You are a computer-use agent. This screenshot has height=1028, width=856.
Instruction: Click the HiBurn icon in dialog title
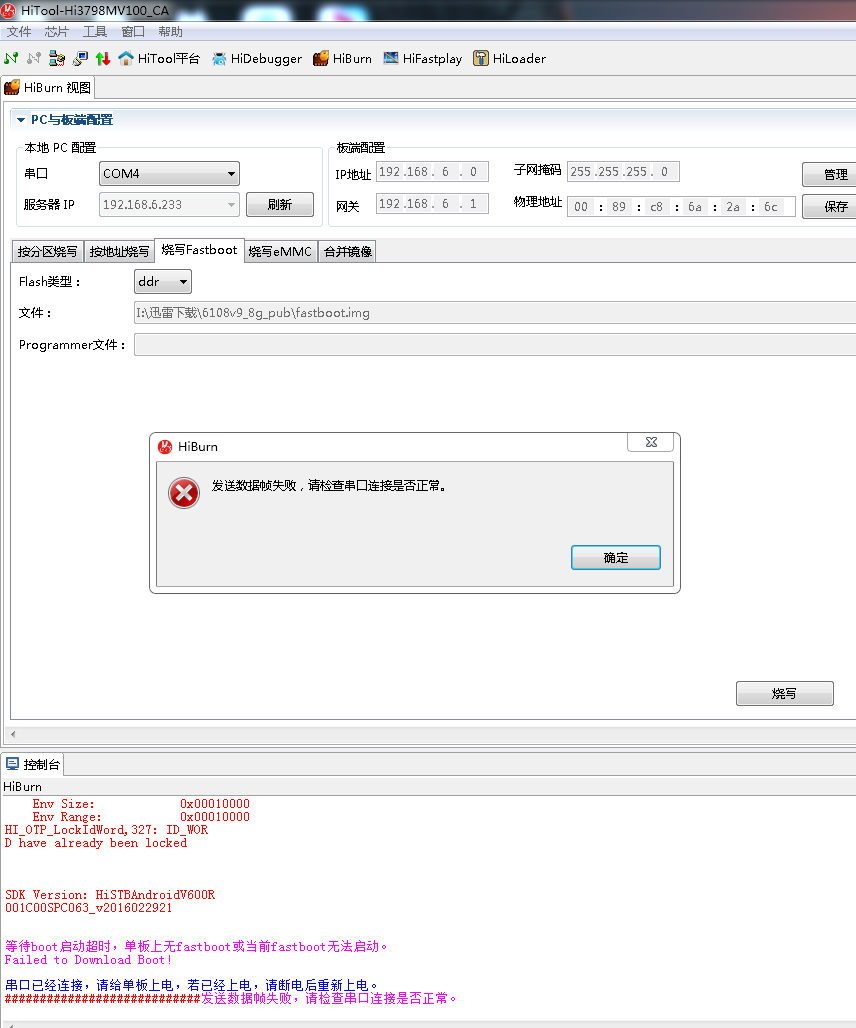point(165,446)
